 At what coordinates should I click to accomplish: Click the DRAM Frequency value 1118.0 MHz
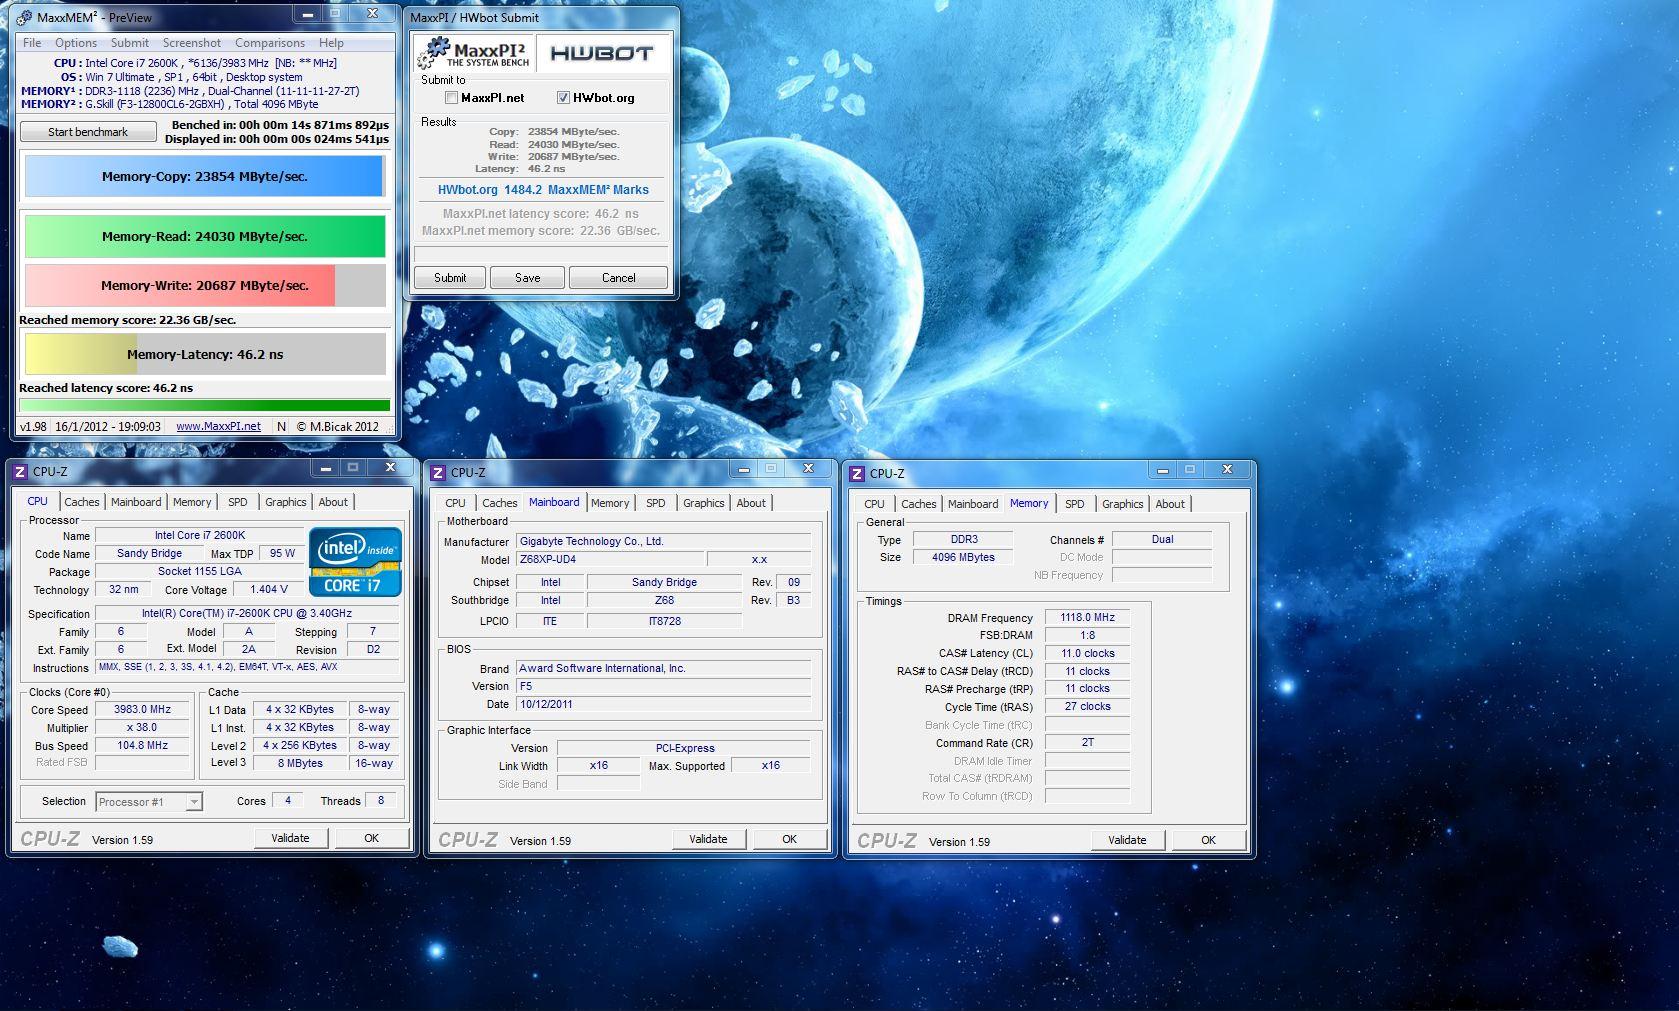pyautogui.click(x=1087, y=617)
